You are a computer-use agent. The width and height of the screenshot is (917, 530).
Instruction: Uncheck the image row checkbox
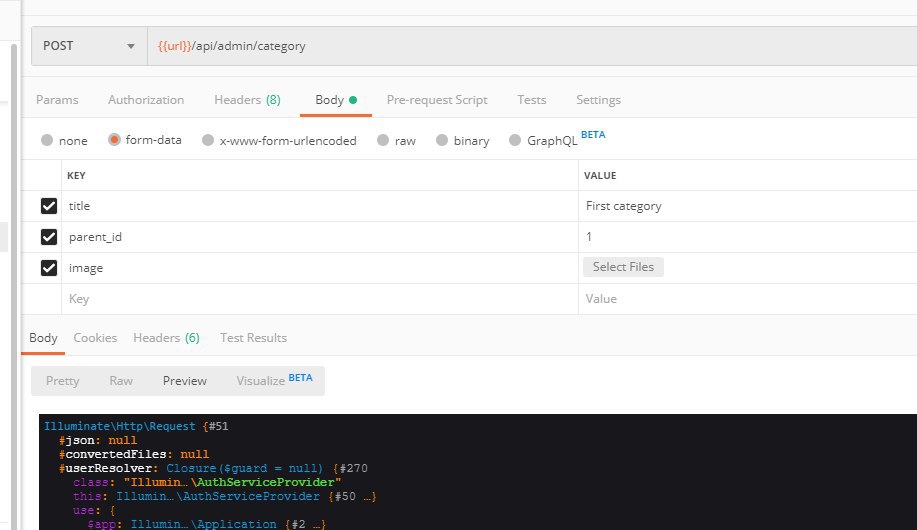pos(49,268)
